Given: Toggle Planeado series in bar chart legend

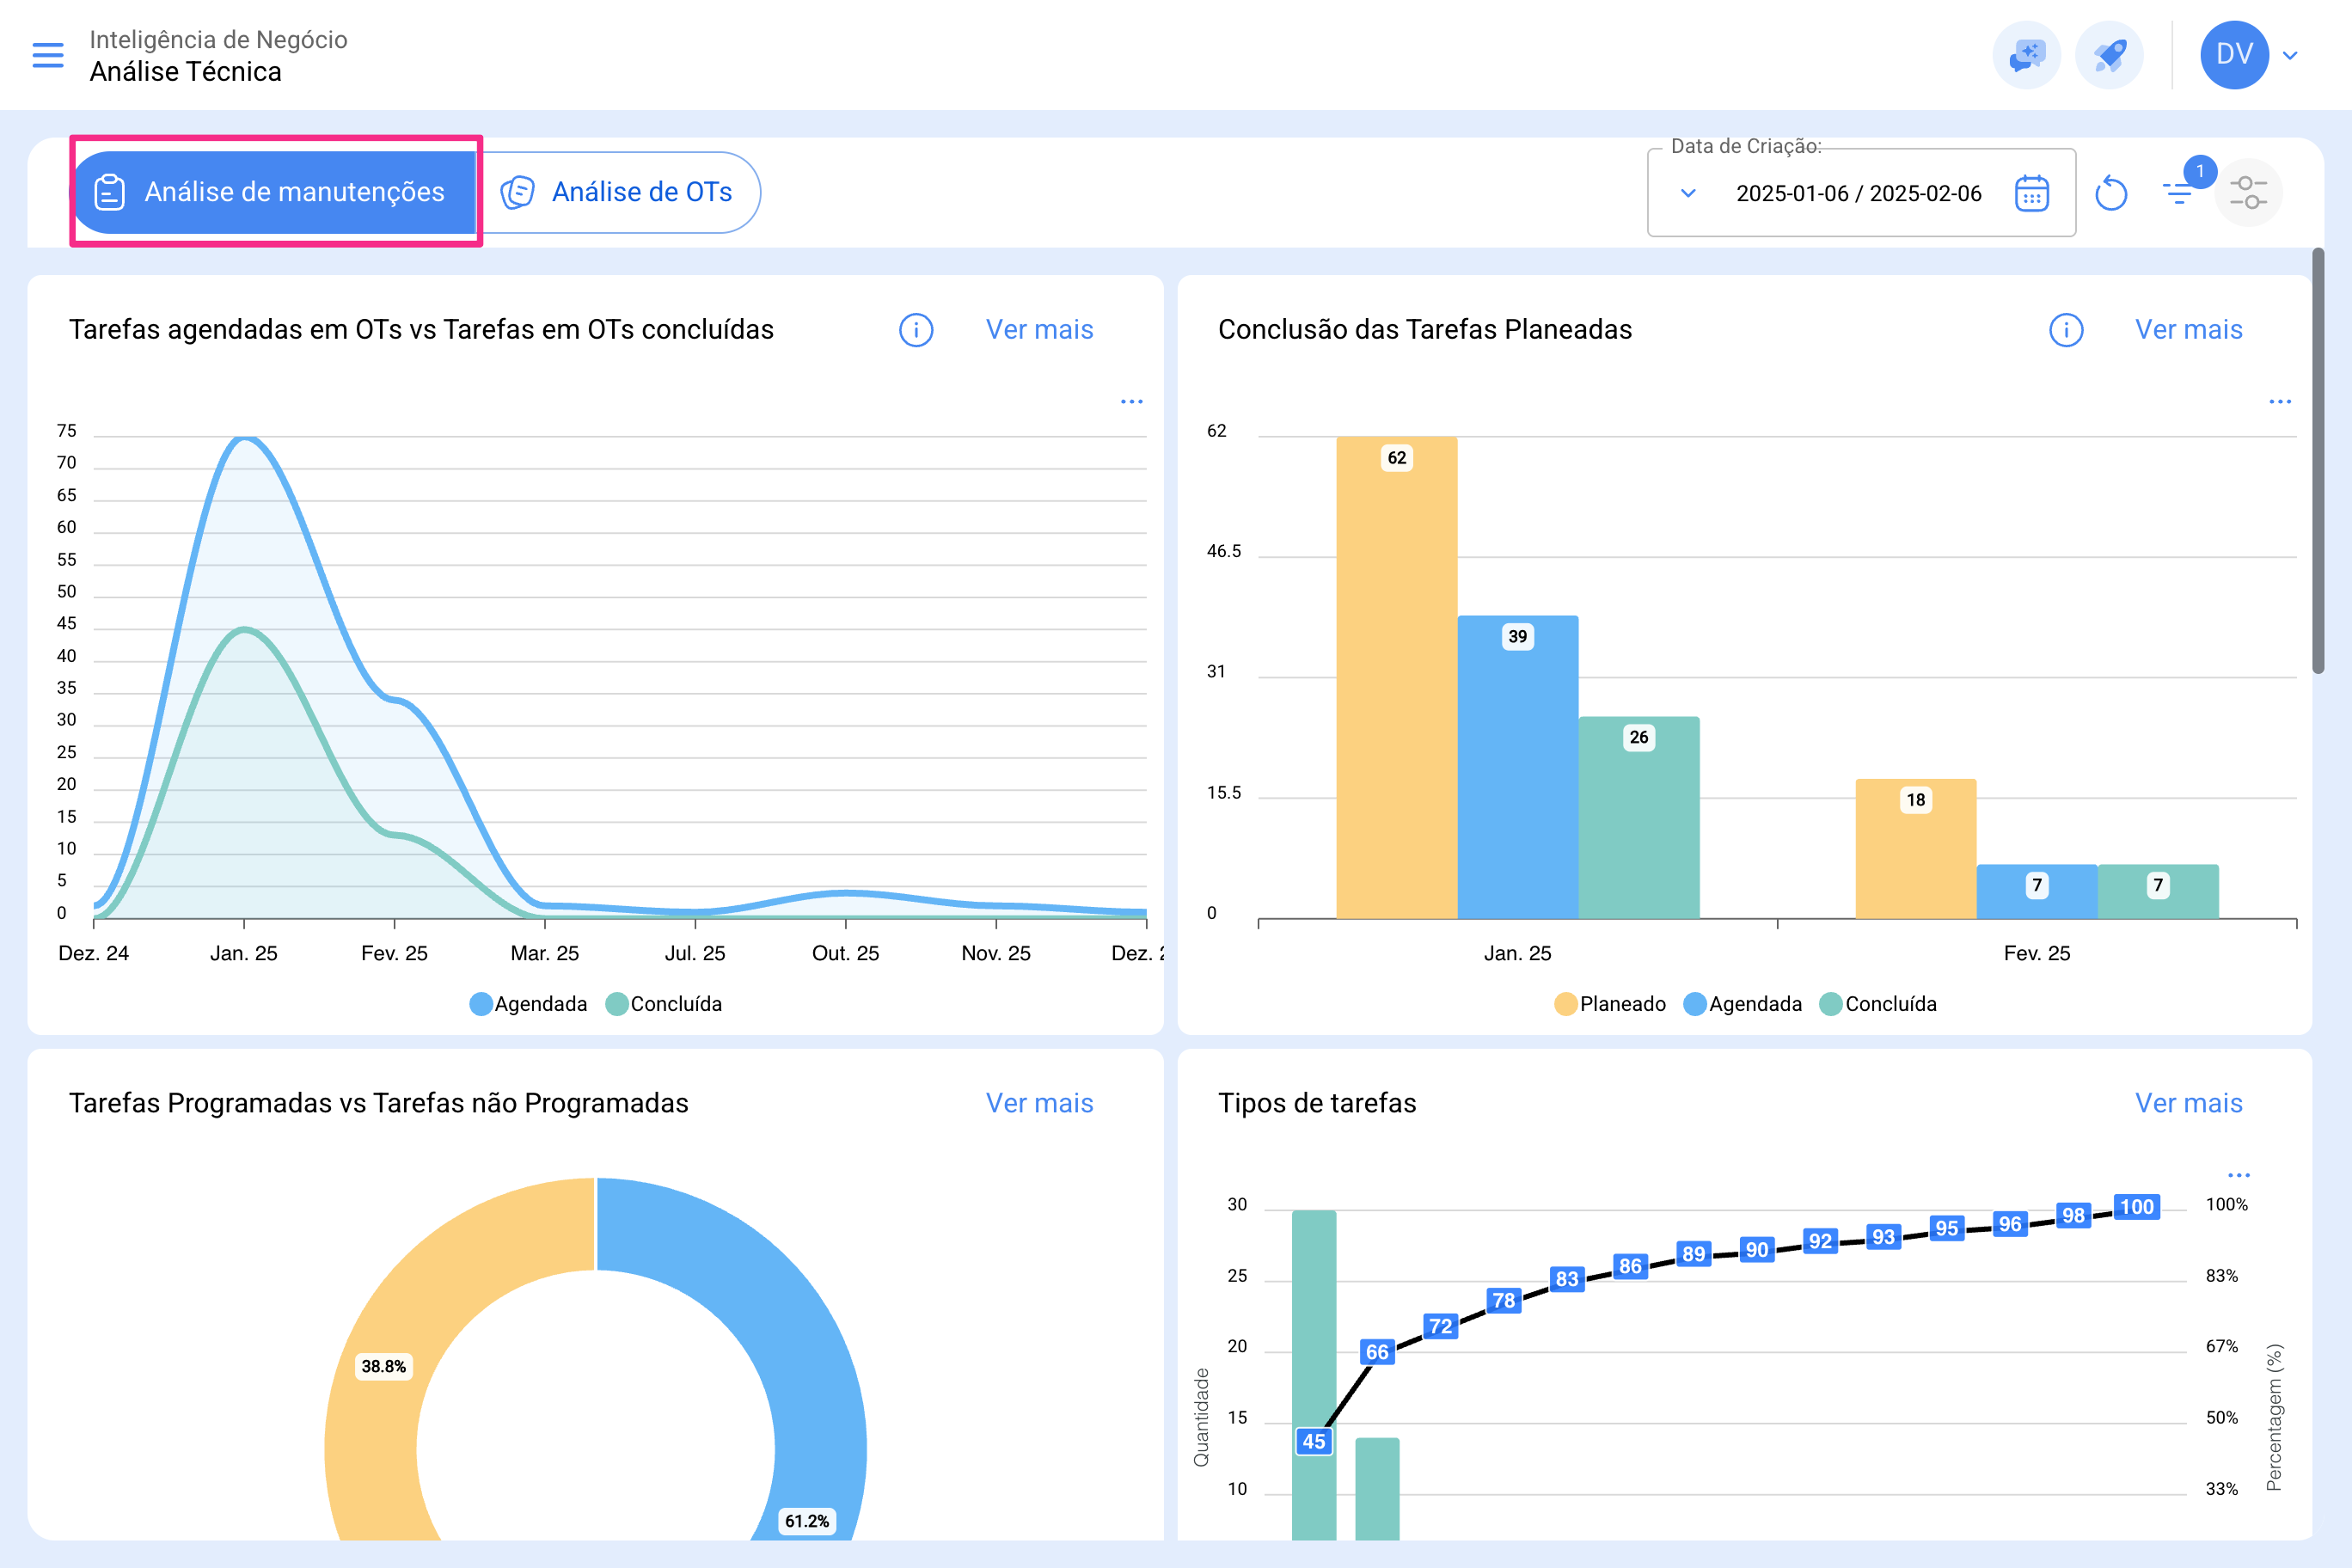Looking at the screenshot, I should (x=1611, y=1004).
